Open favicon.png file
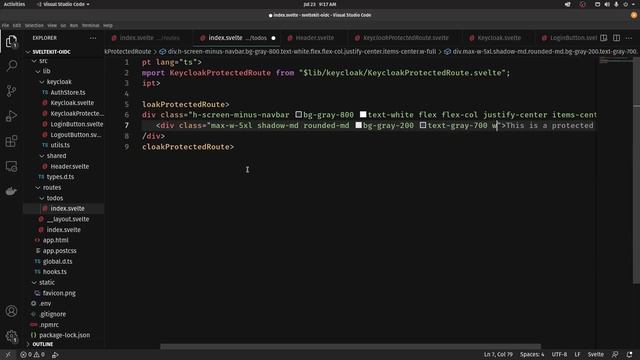 59,293
